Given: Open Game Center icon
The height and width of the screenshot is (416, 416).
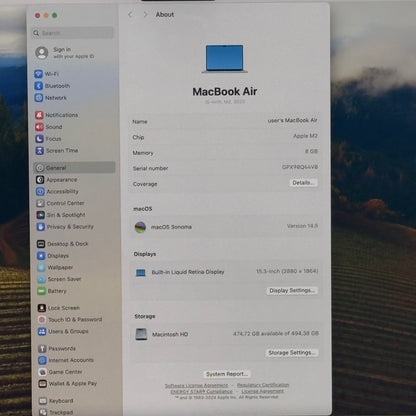Looking at the screenshot, I should coord(42,372).
